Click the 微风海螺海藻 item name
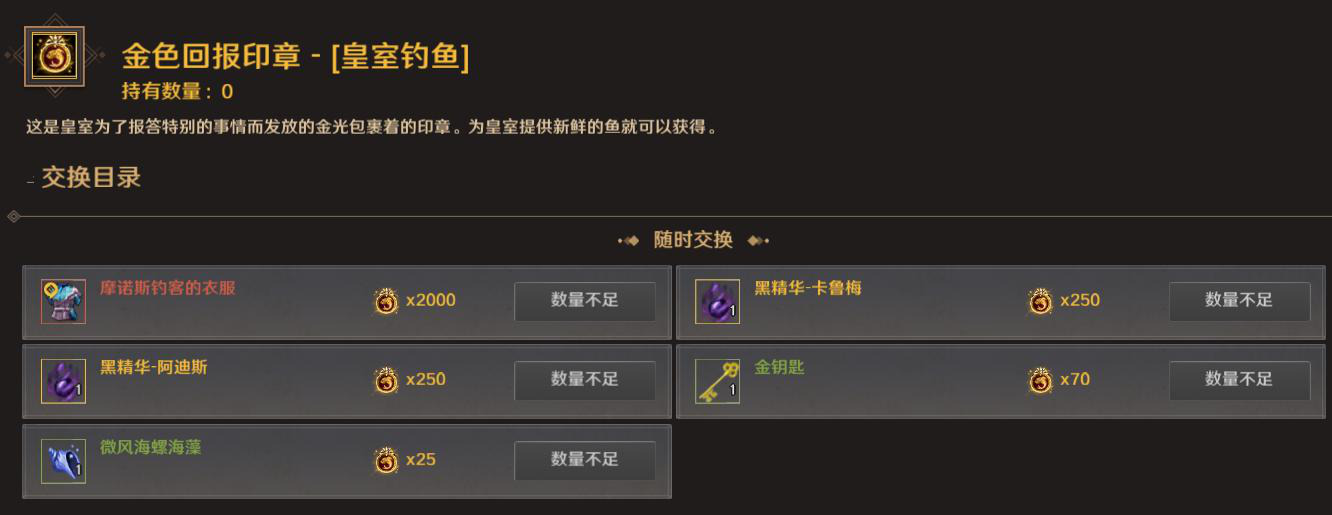 tap(151, 448)
